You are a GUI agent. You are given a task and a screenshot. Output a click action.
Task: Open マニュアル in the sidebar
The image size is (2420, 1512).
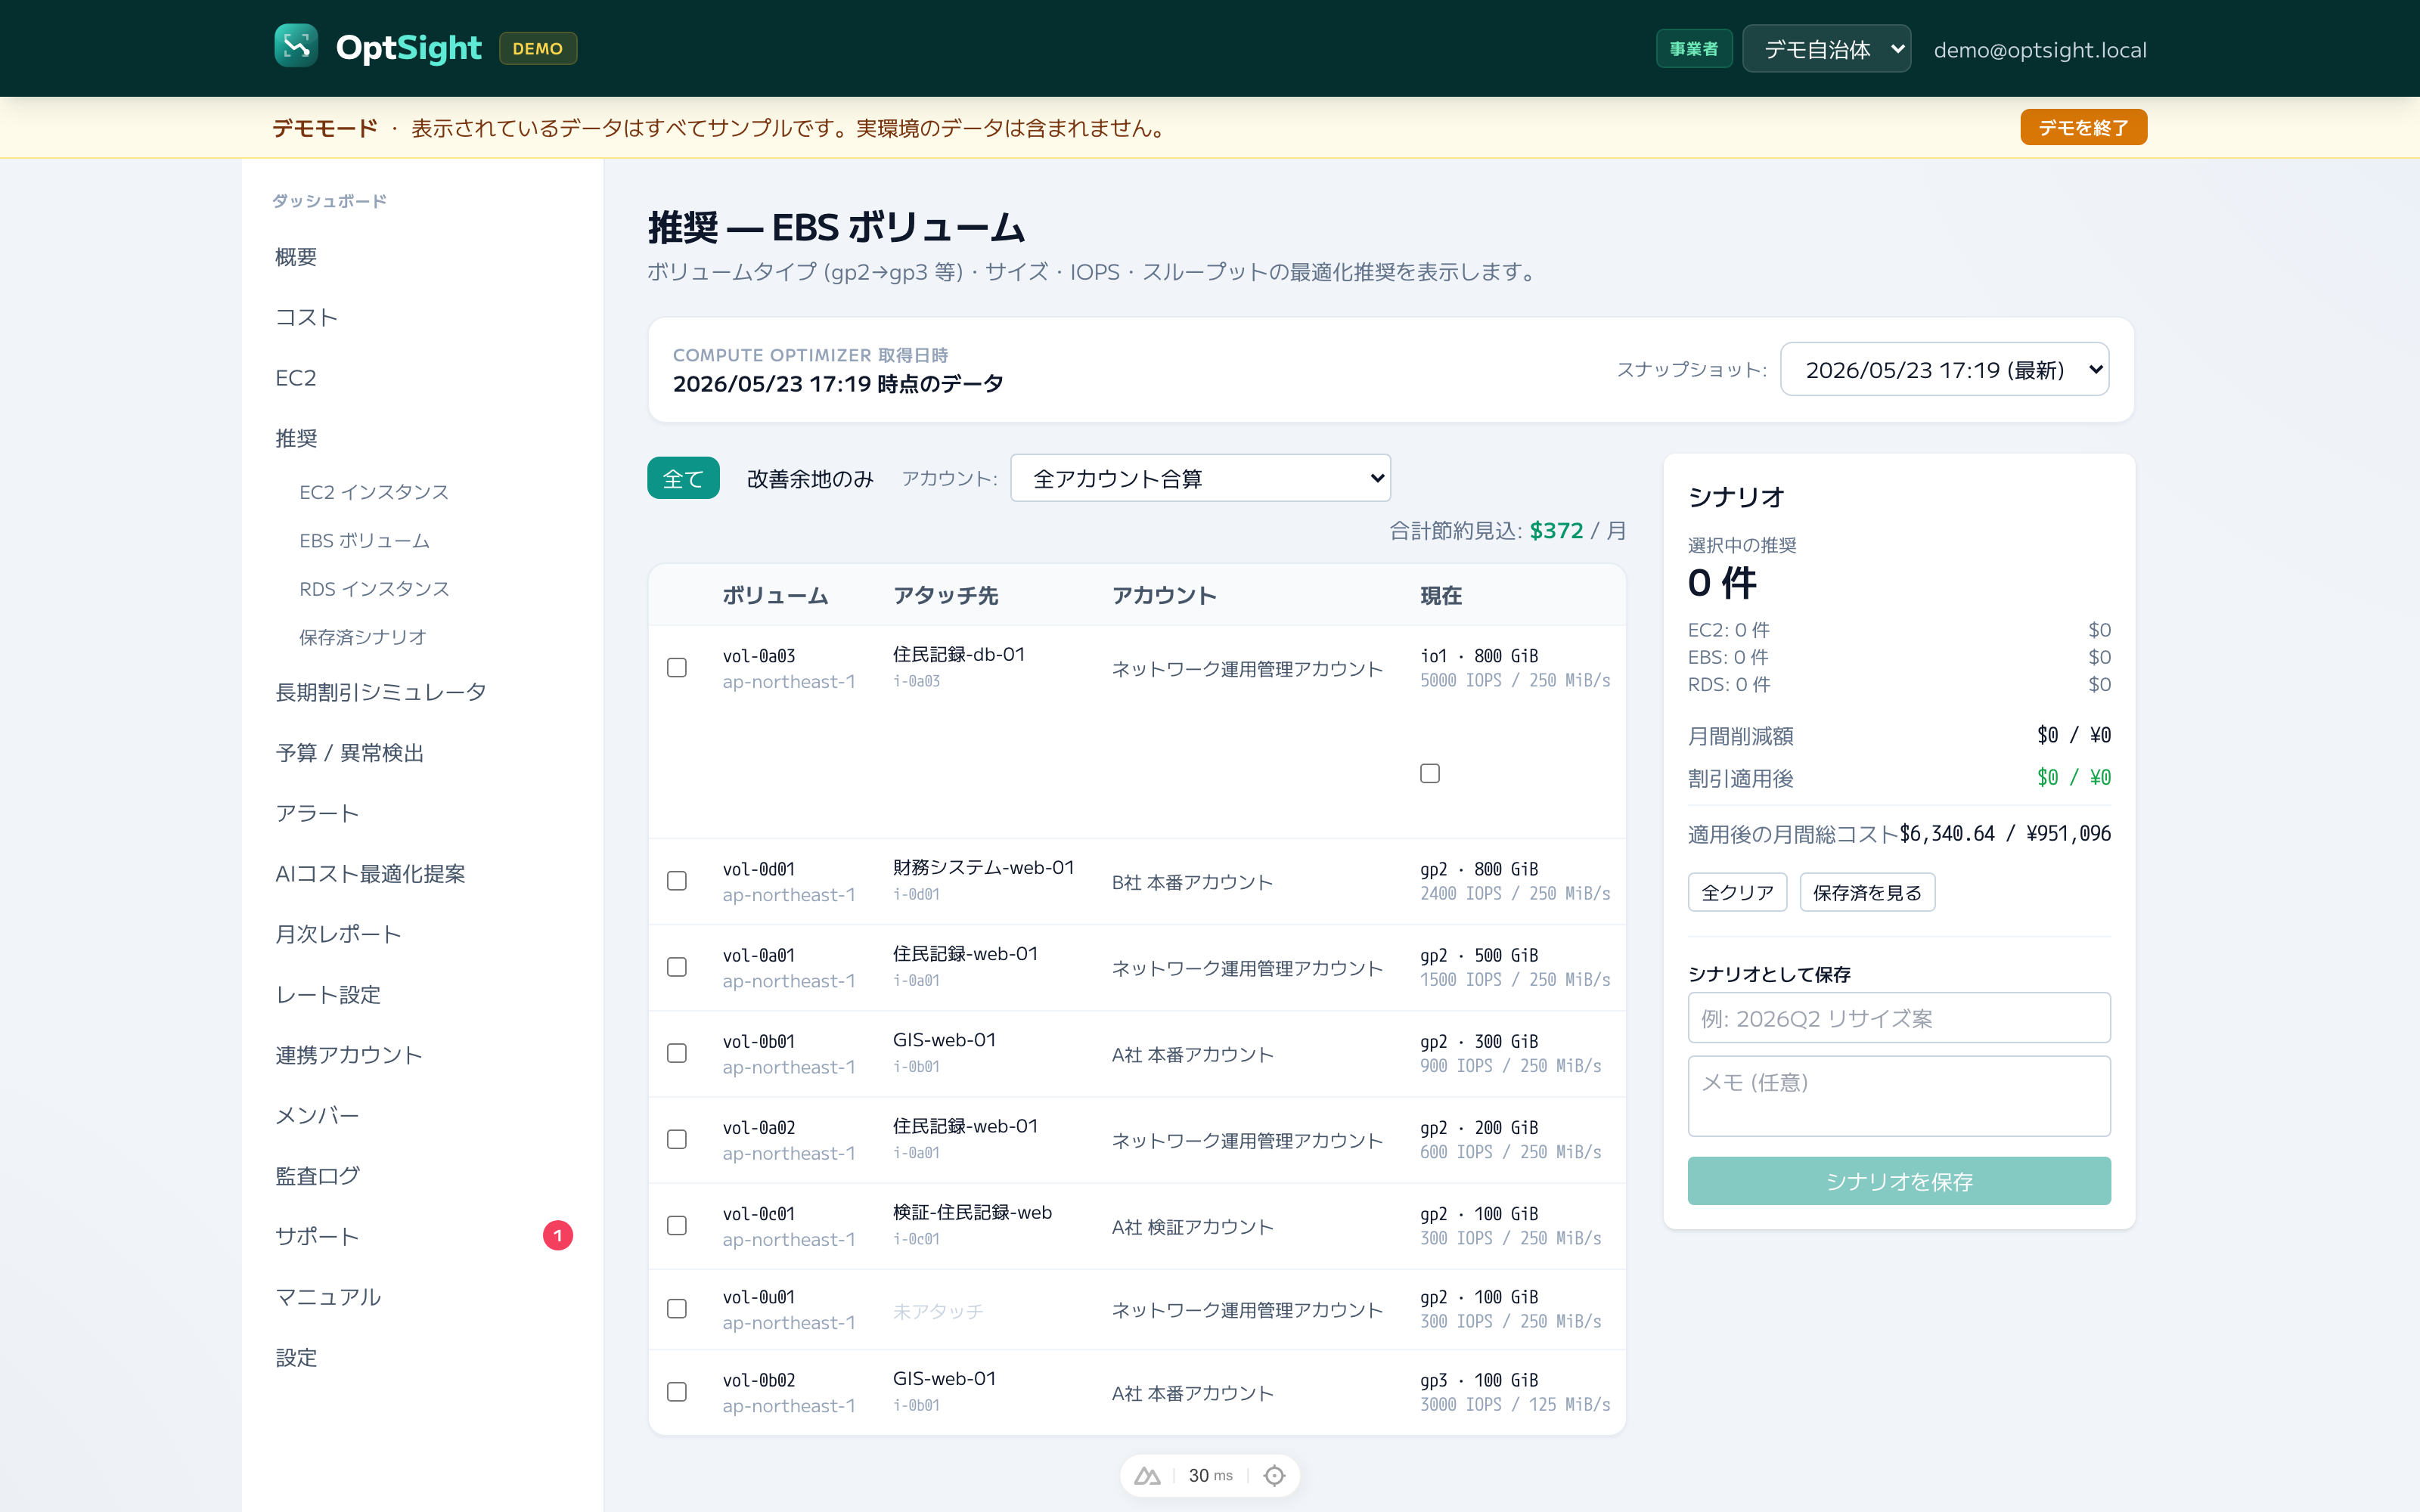[328, 1297]
